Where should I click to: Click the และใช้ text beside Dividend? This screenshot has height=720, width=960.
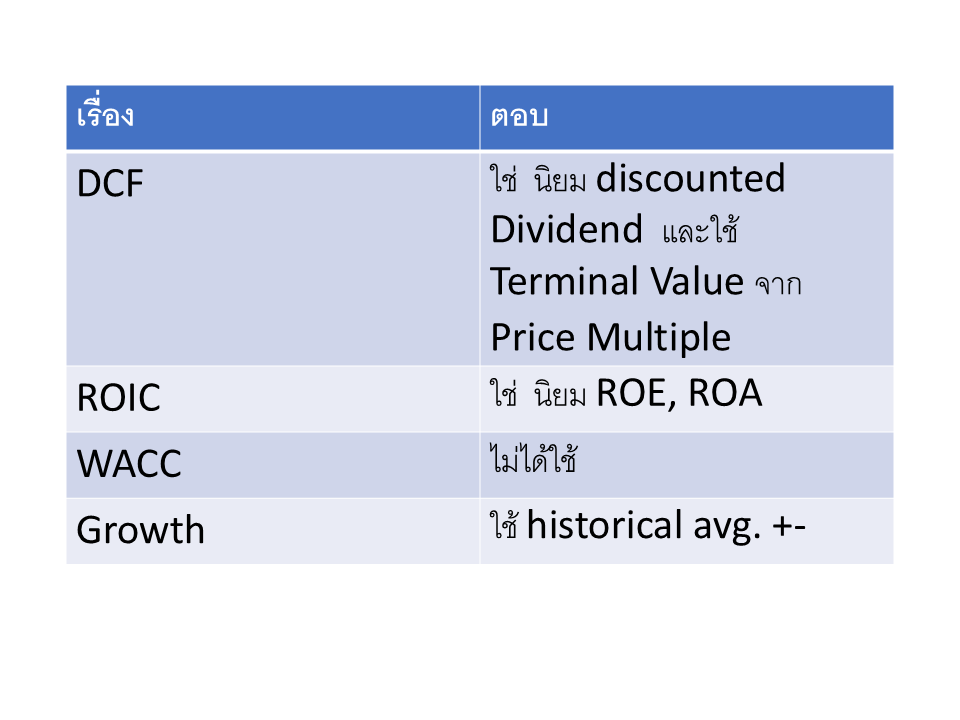700,232
